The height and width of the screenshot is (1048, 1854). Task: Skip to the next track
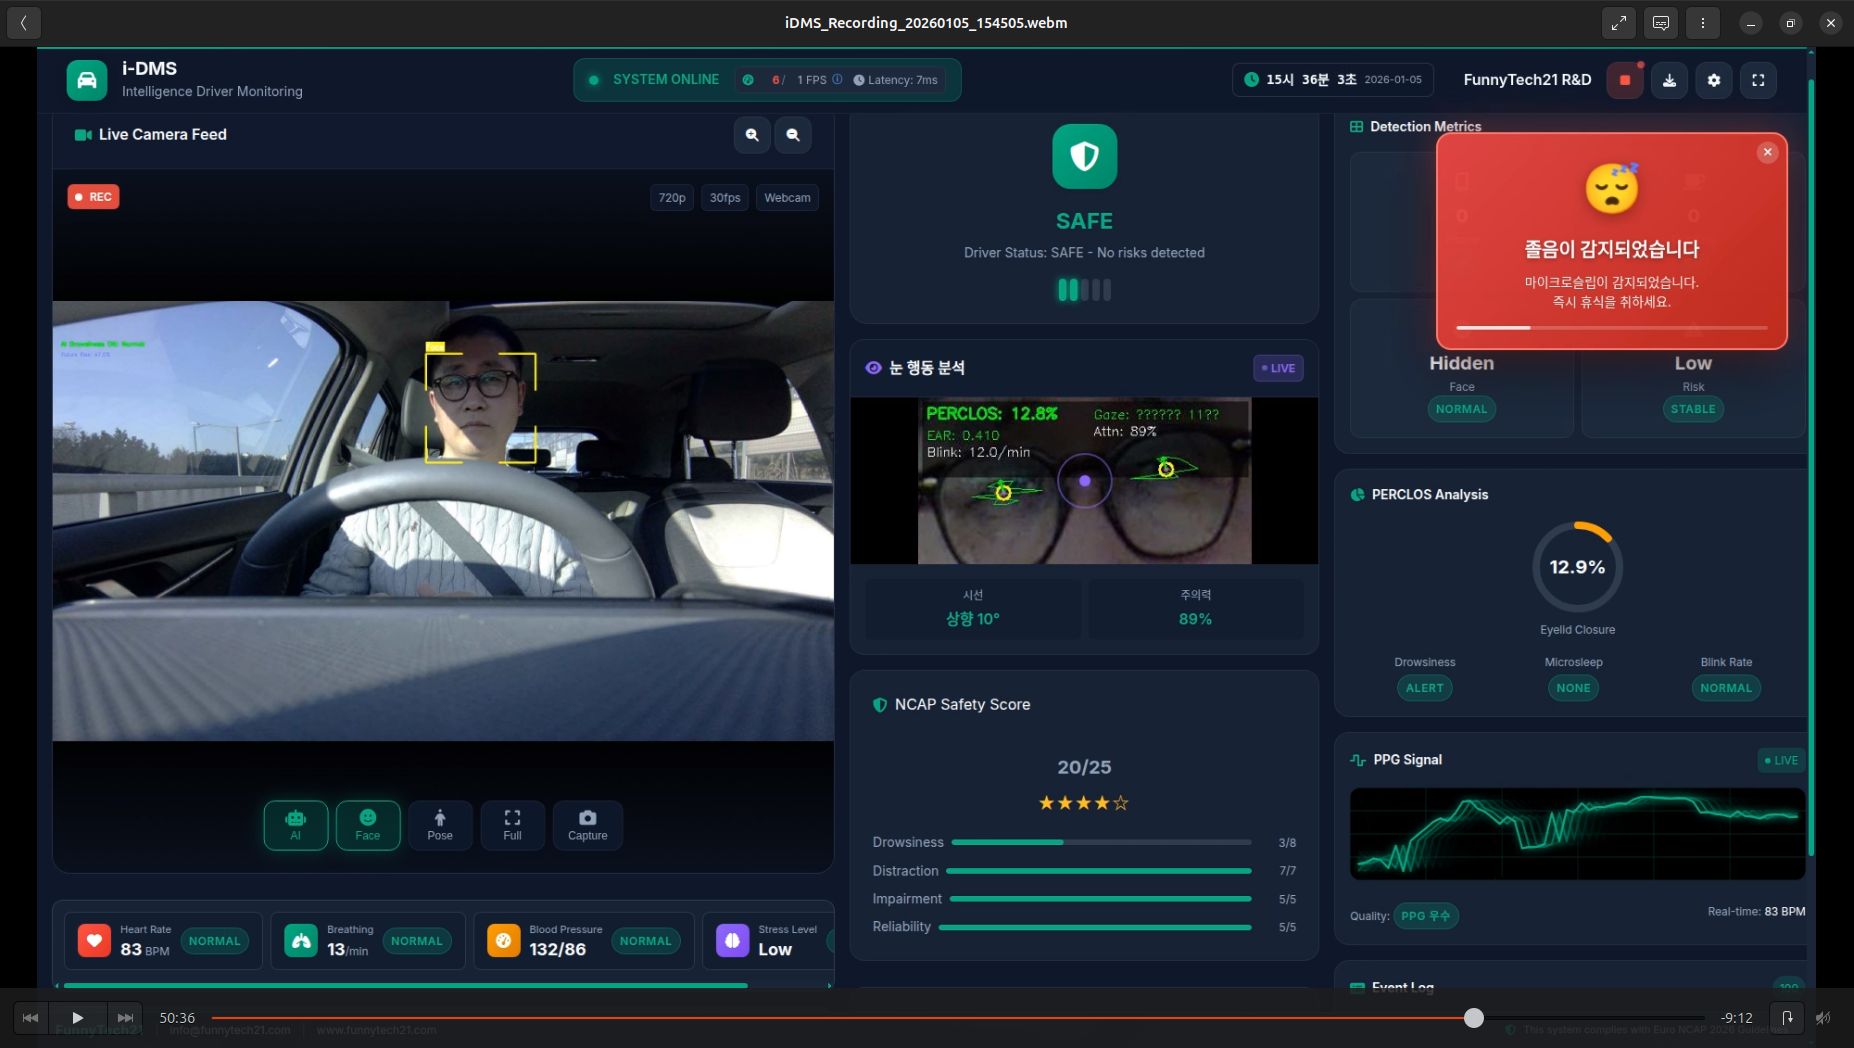pos(125,1018)
